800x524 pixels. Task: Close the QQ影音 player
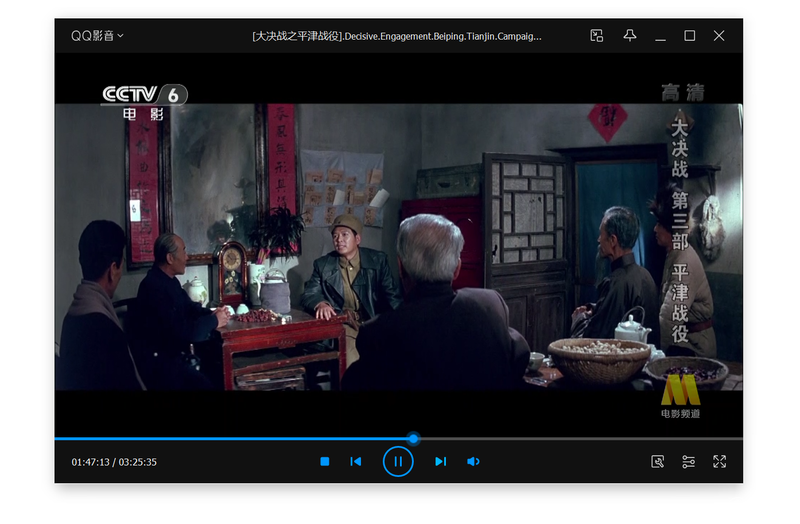[x=719, y=36]
